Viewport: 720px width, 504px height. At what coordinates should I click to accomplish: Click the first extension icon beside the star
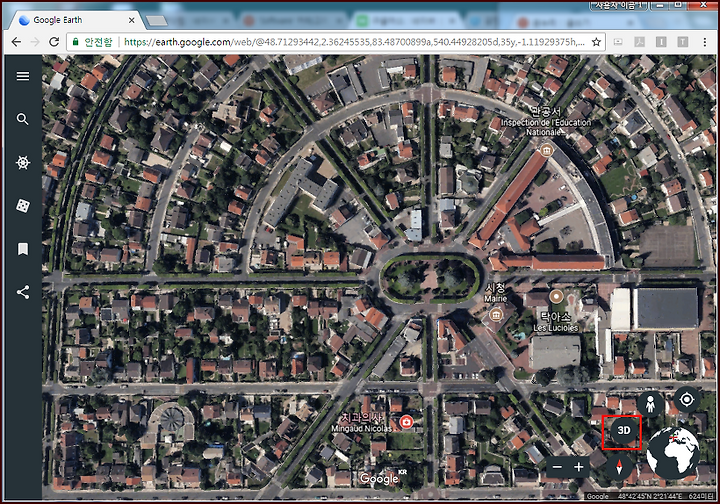(x=618, y=42)
